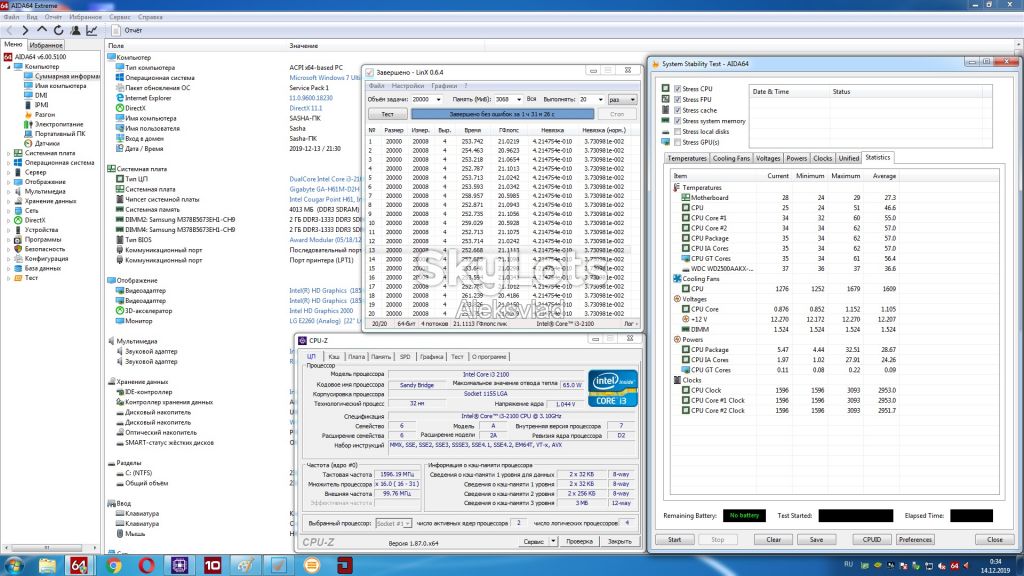The height and width of the screenshot is (576, 1024).
Task: Disable Stress system memory checkbox
Action: (678, 121)
